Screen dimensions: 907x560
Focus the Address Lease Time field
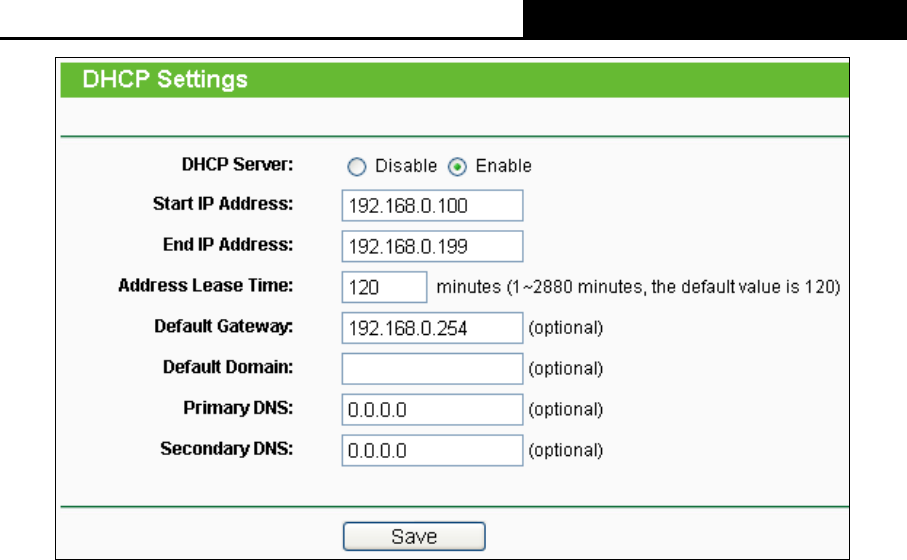point(384,287)
